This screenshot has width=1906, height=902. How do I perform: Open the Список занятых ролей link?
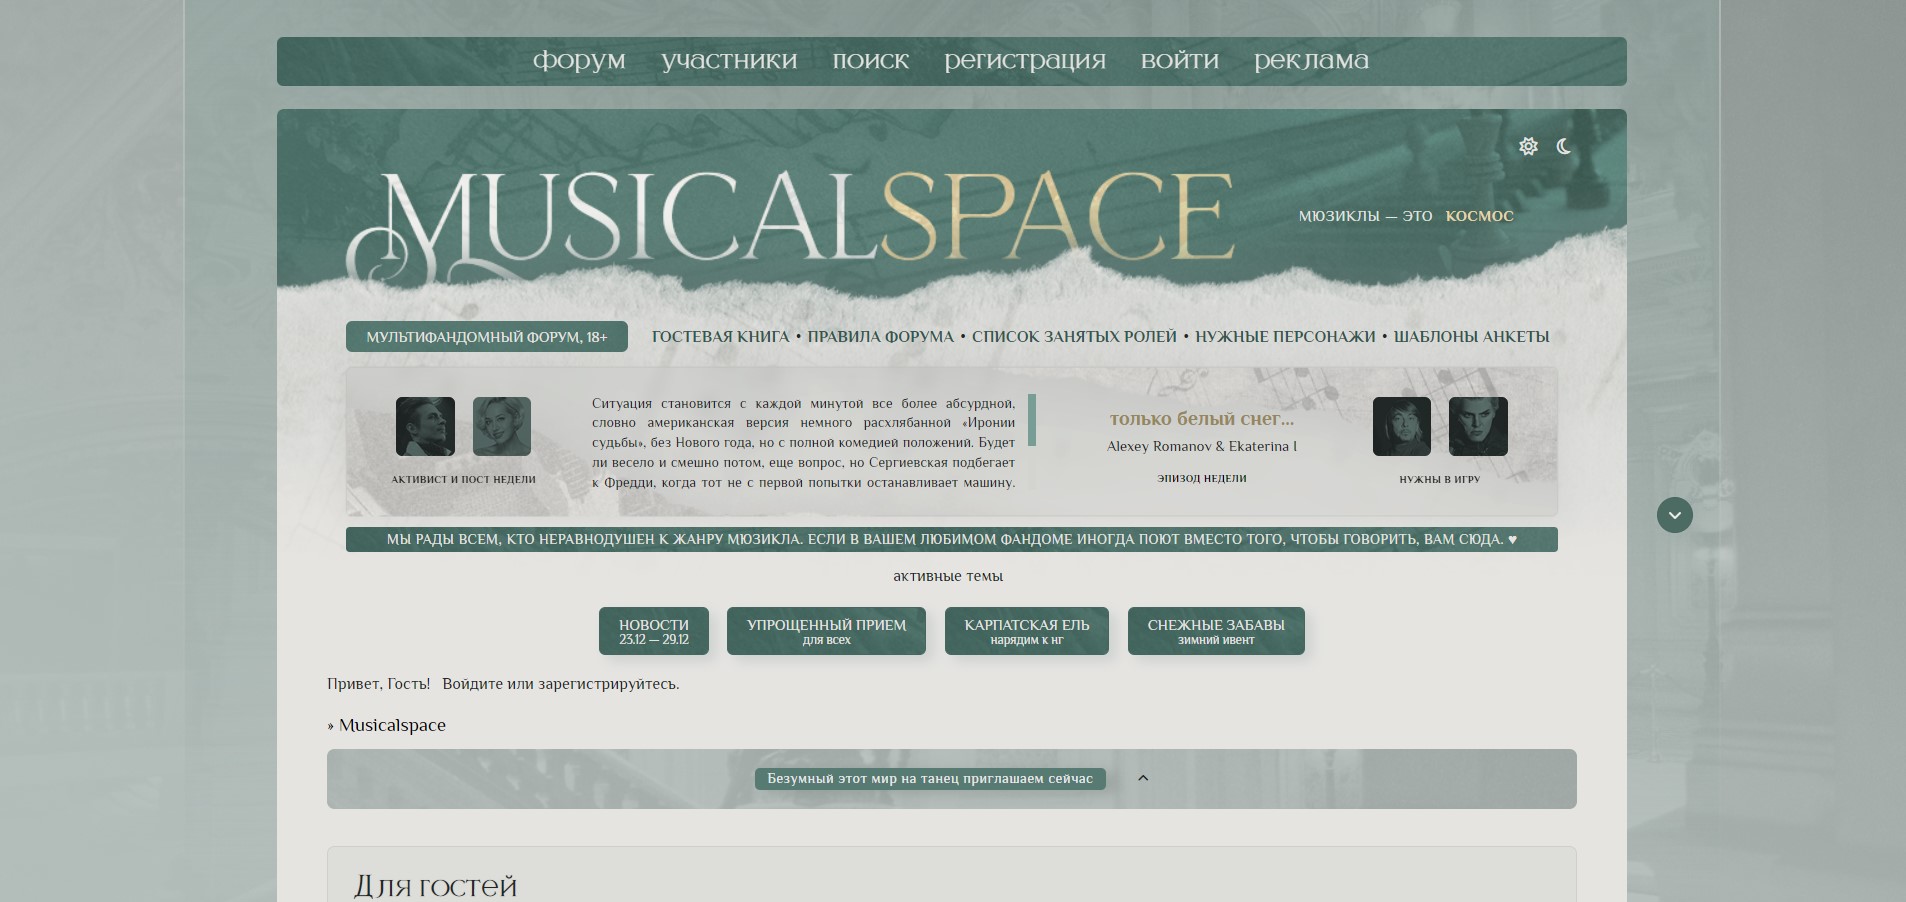click(x=1074, y=337)
